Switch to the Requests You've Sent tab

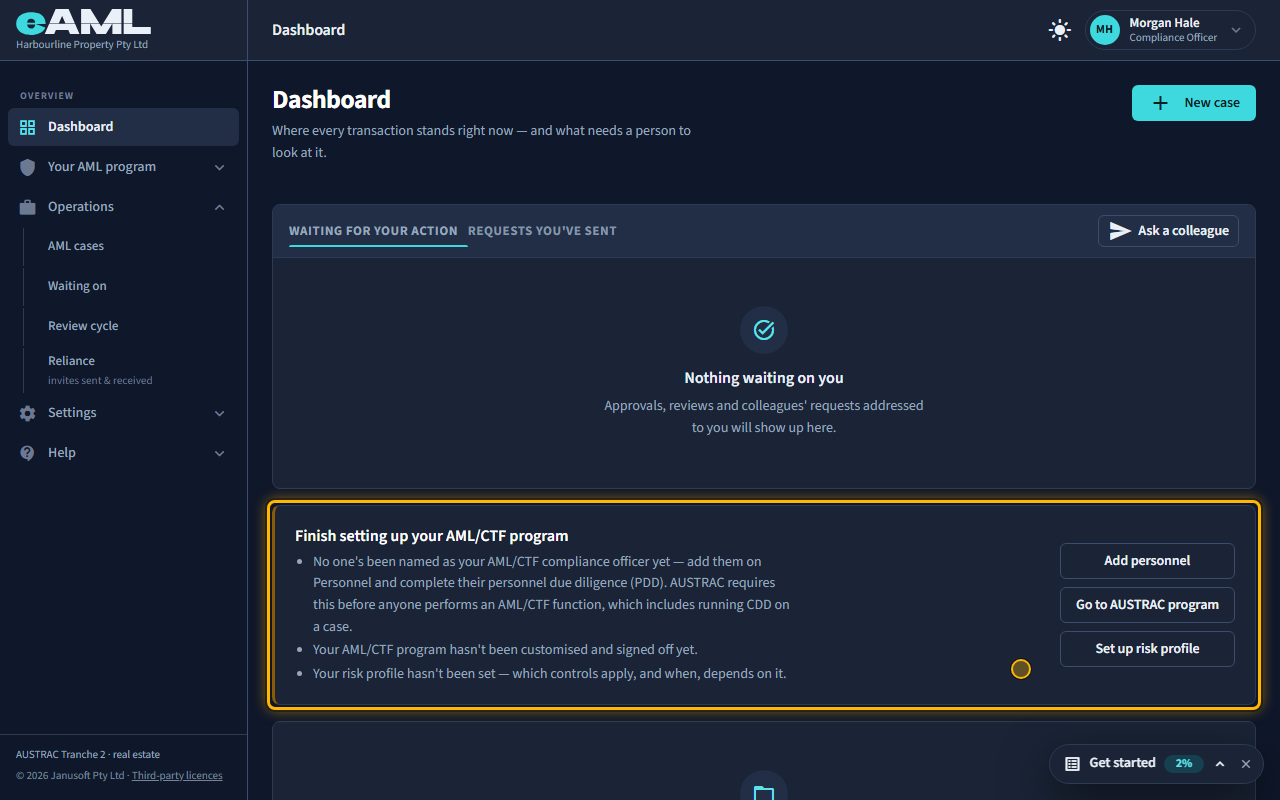click(x=542, y=231)
